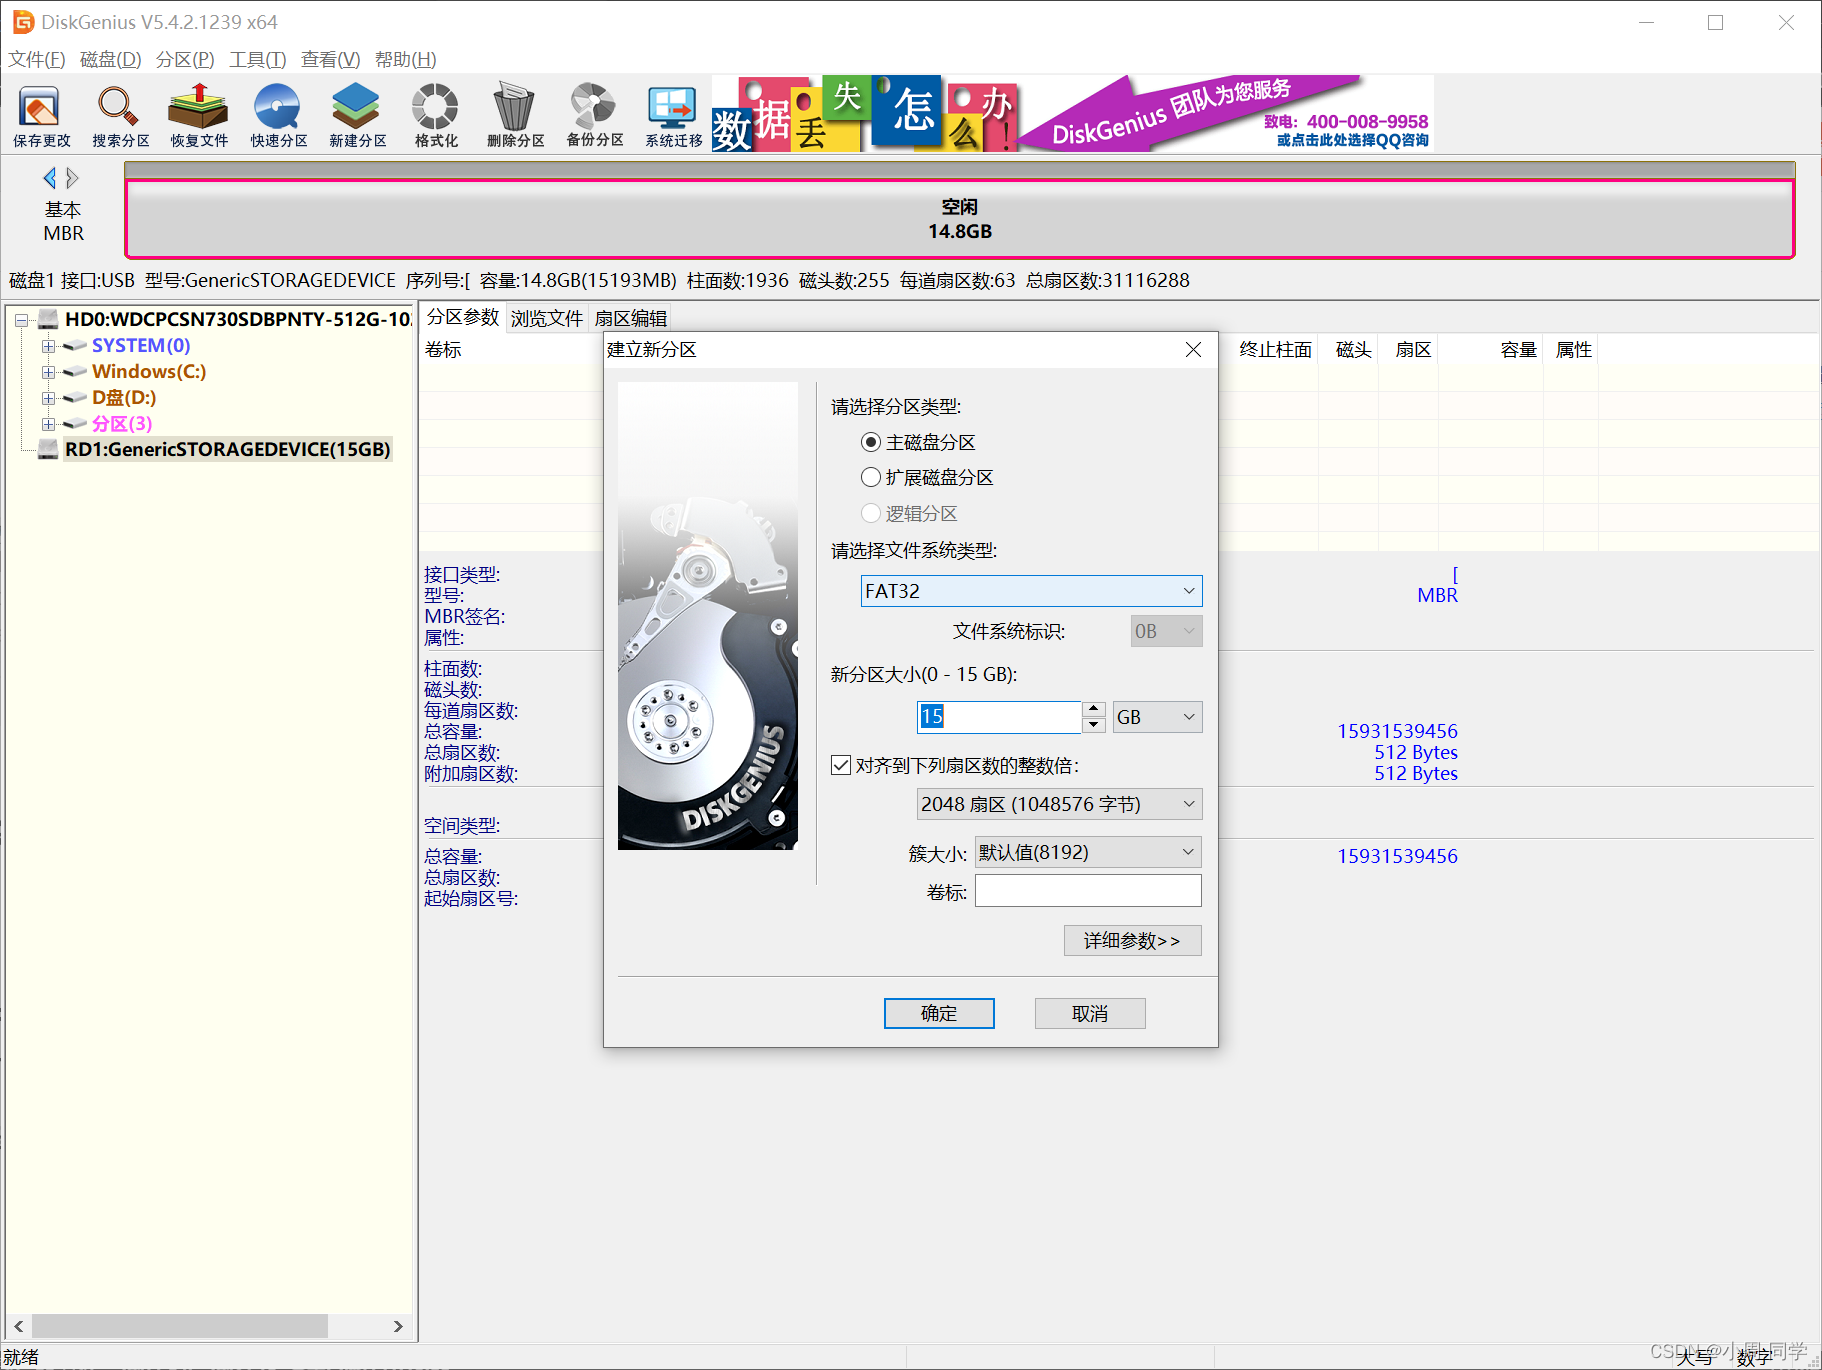Select SYSTEM(0) partition in tree
The width and height of the screenshot is (1822, 1370).
[x=141, y=345]
